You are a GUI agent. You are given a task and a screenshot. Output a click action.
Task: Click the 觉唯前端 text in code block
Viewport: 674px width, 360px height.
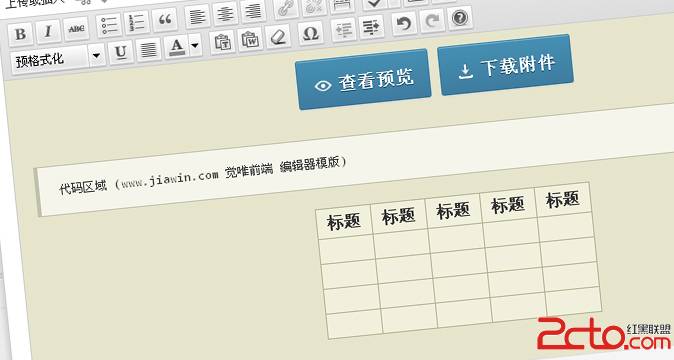click(x=249, y=171)
